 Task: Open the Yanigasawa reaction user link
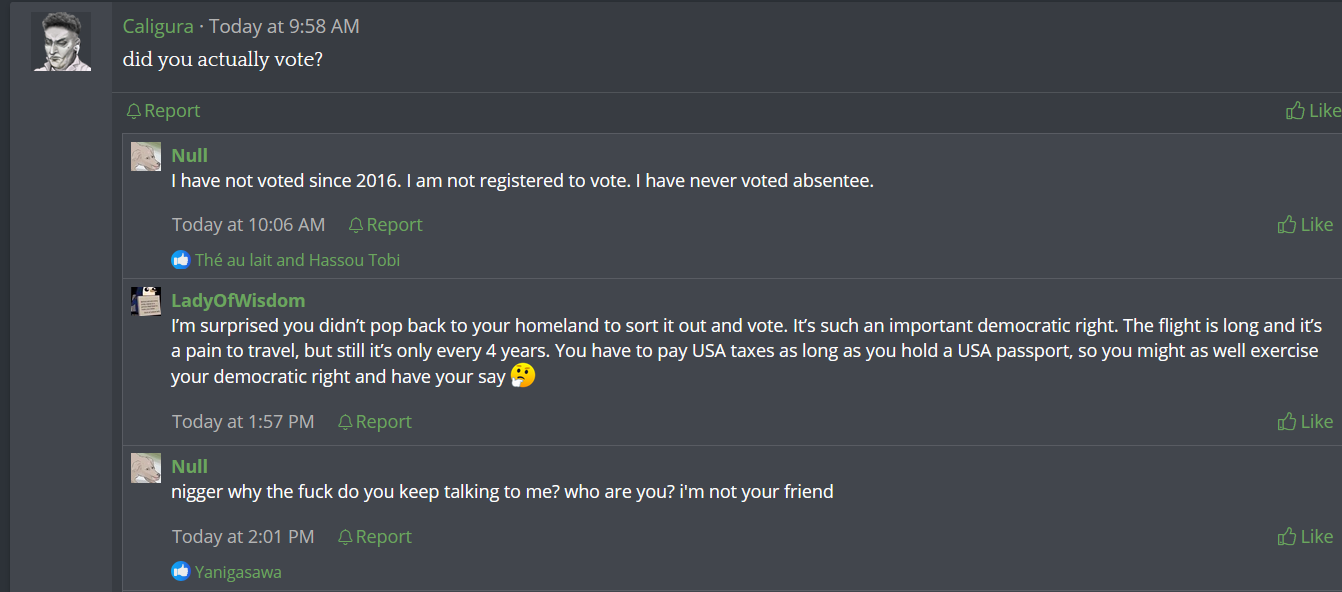[238, 572]
